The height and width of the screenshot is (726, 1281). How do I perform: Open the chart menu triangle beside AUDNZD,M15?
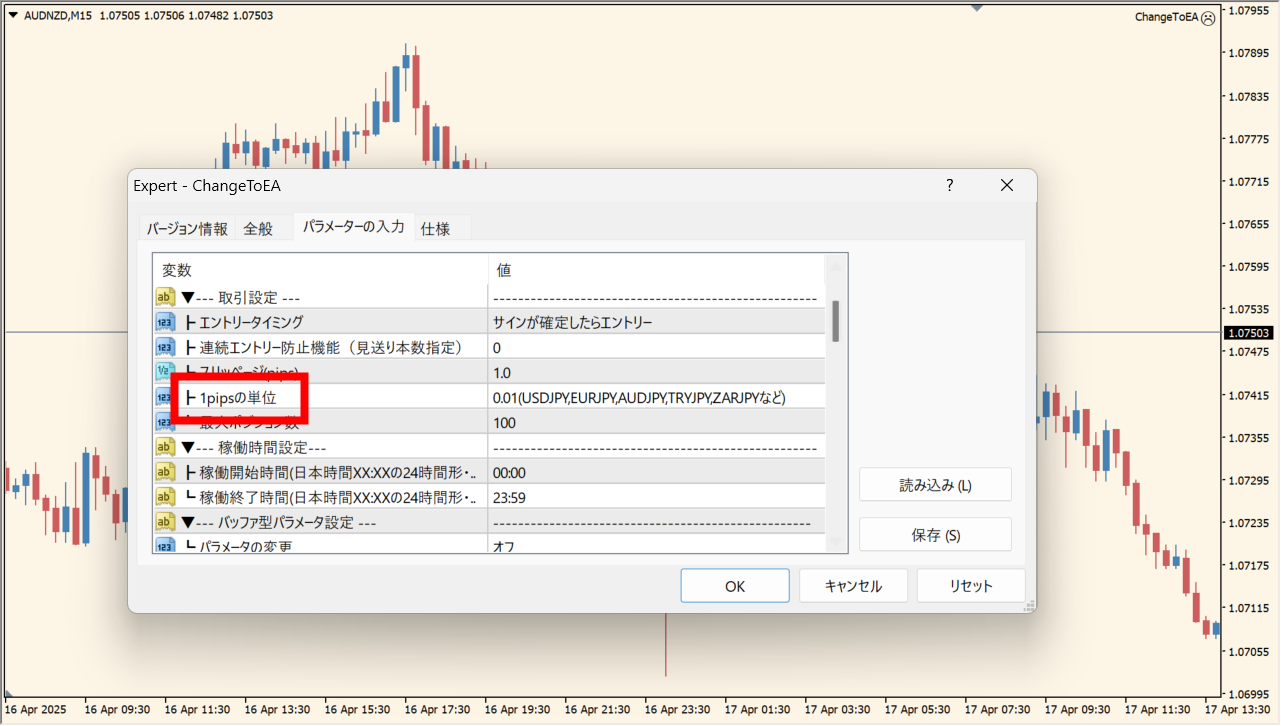pyautogui.click(x=12, y=15)
